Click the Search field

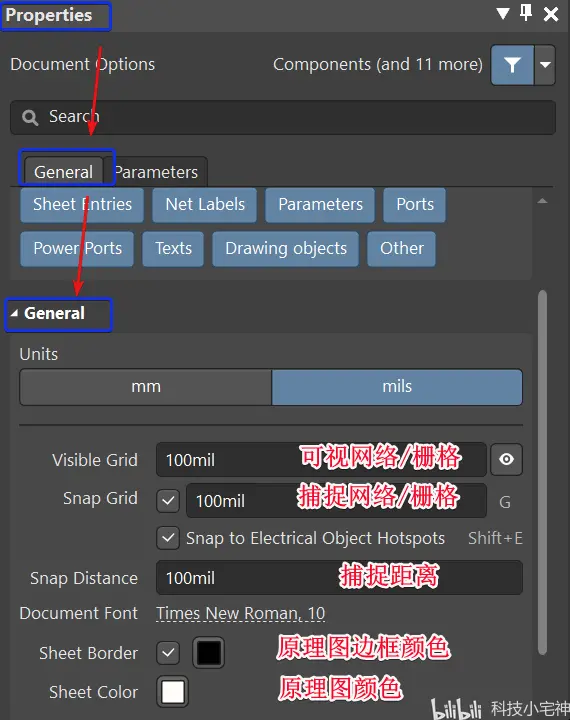(283, 117)
